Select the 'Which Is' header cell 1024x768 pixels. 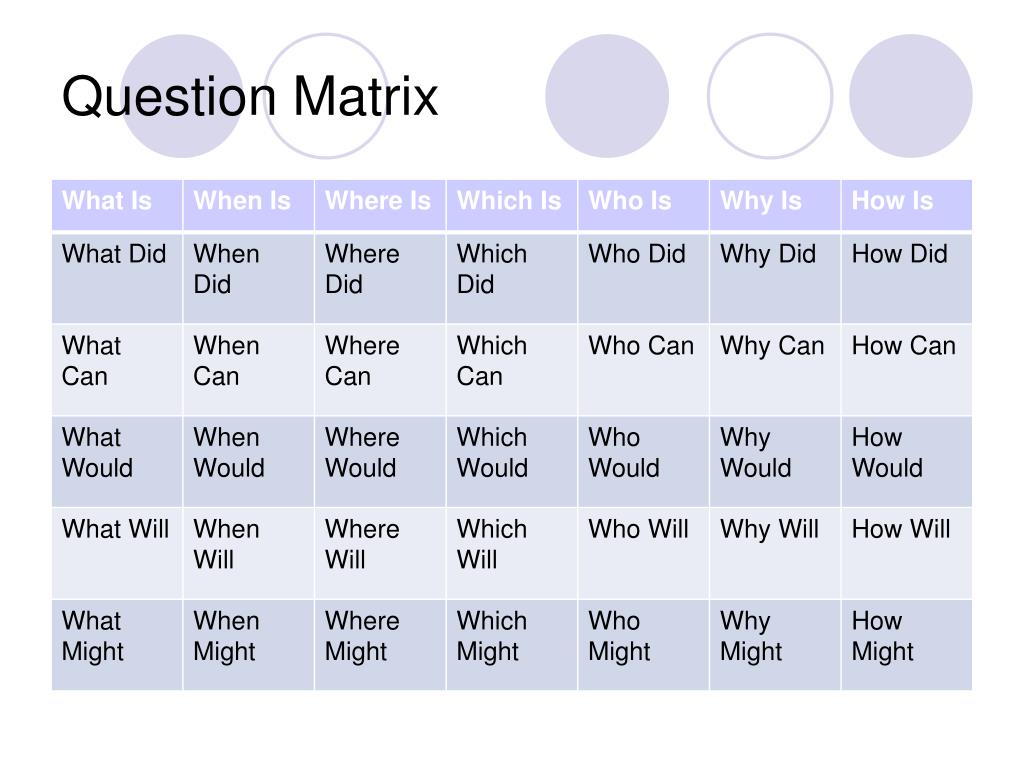pos(512,204)
